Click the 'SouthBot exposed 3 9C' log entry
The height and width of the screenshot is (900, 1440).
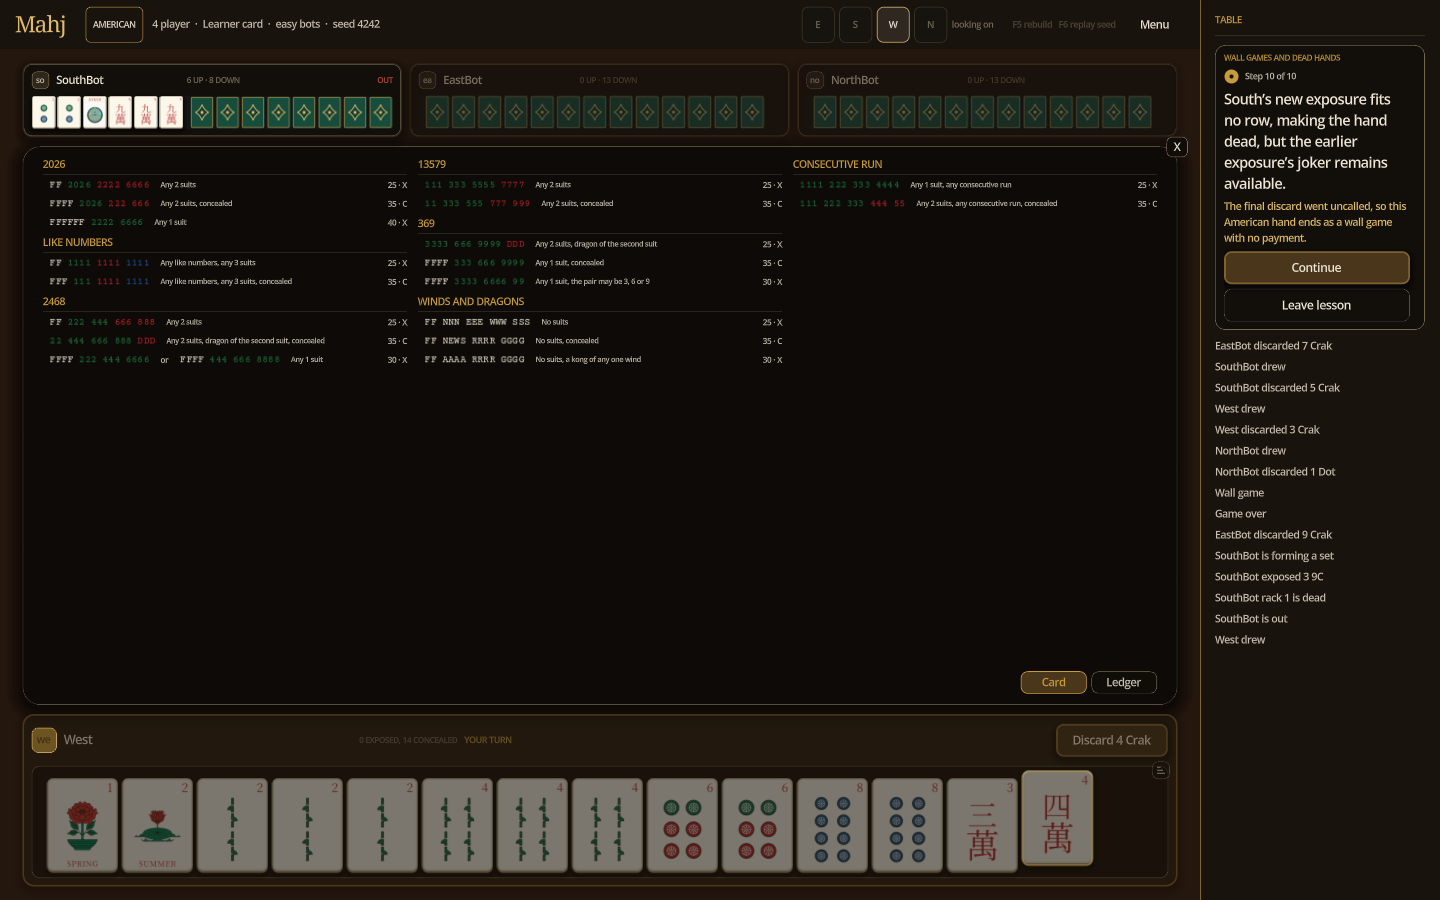pyautogui.click(x=1269, y=577)
